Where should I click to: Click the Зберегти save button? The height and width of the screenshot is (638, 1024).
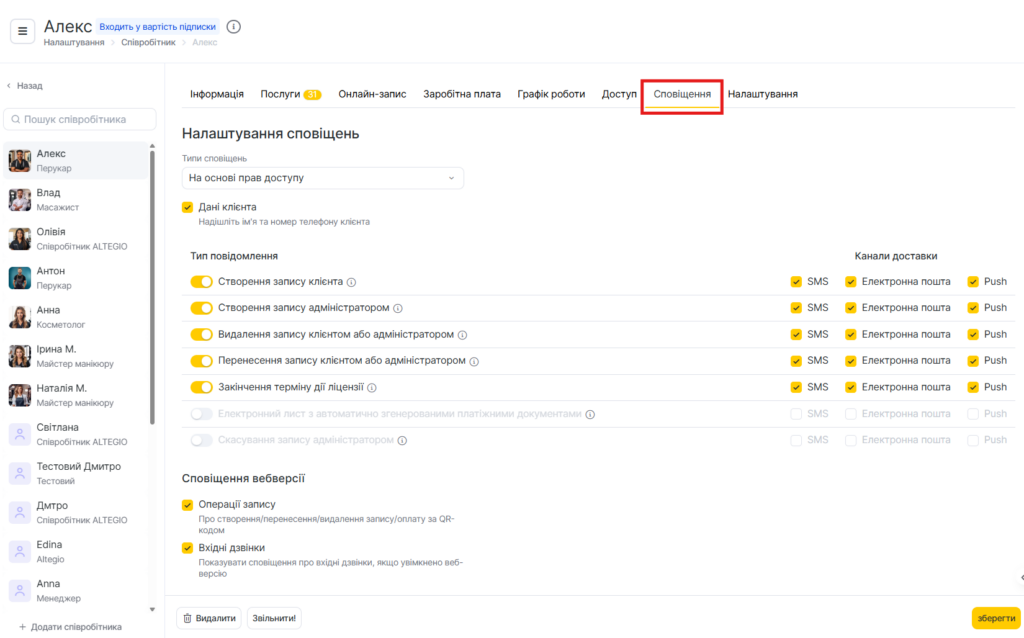996,618
